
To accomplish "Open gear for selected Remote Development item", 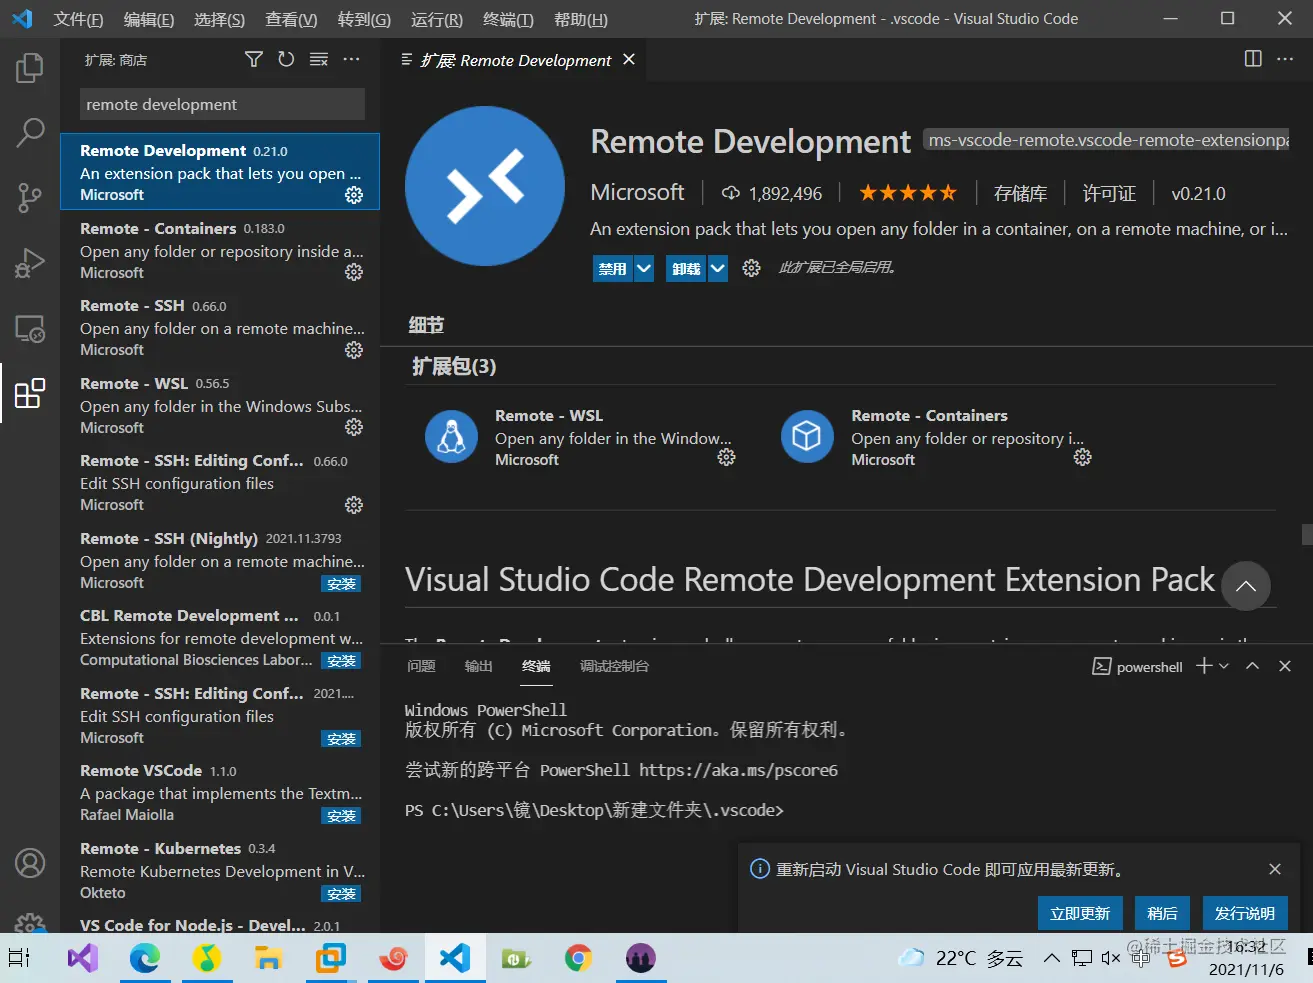I will pyautogui.click(x=354, y=195).
